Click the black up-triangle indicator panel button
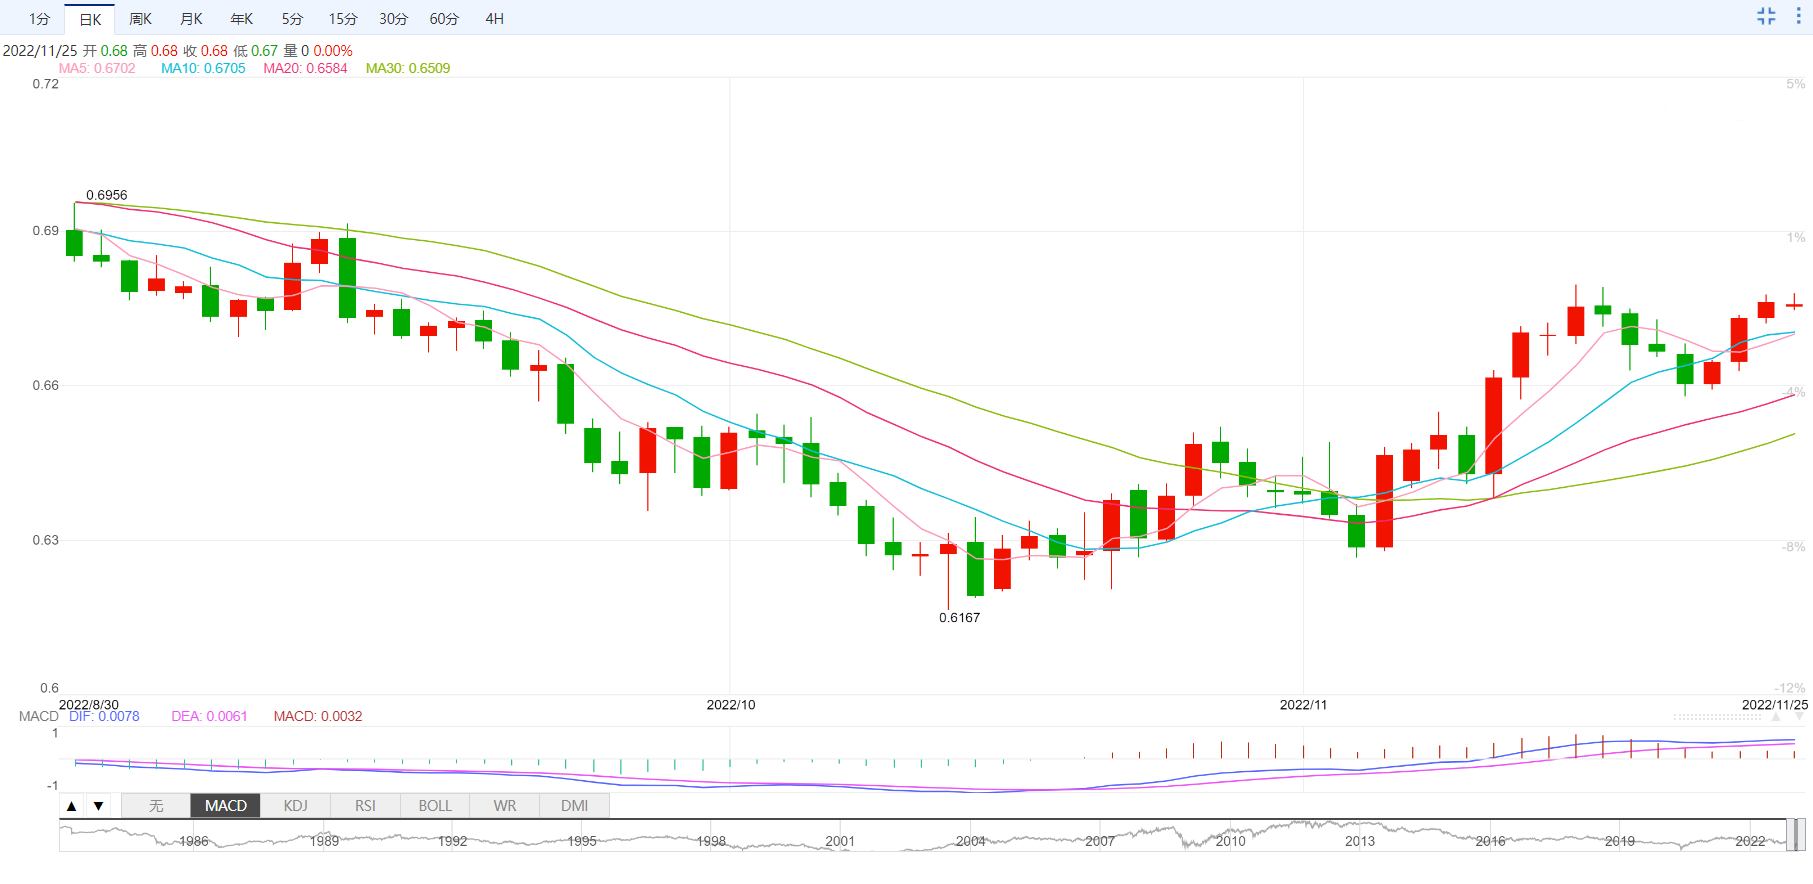The image size is (1813, 884). 71,806
